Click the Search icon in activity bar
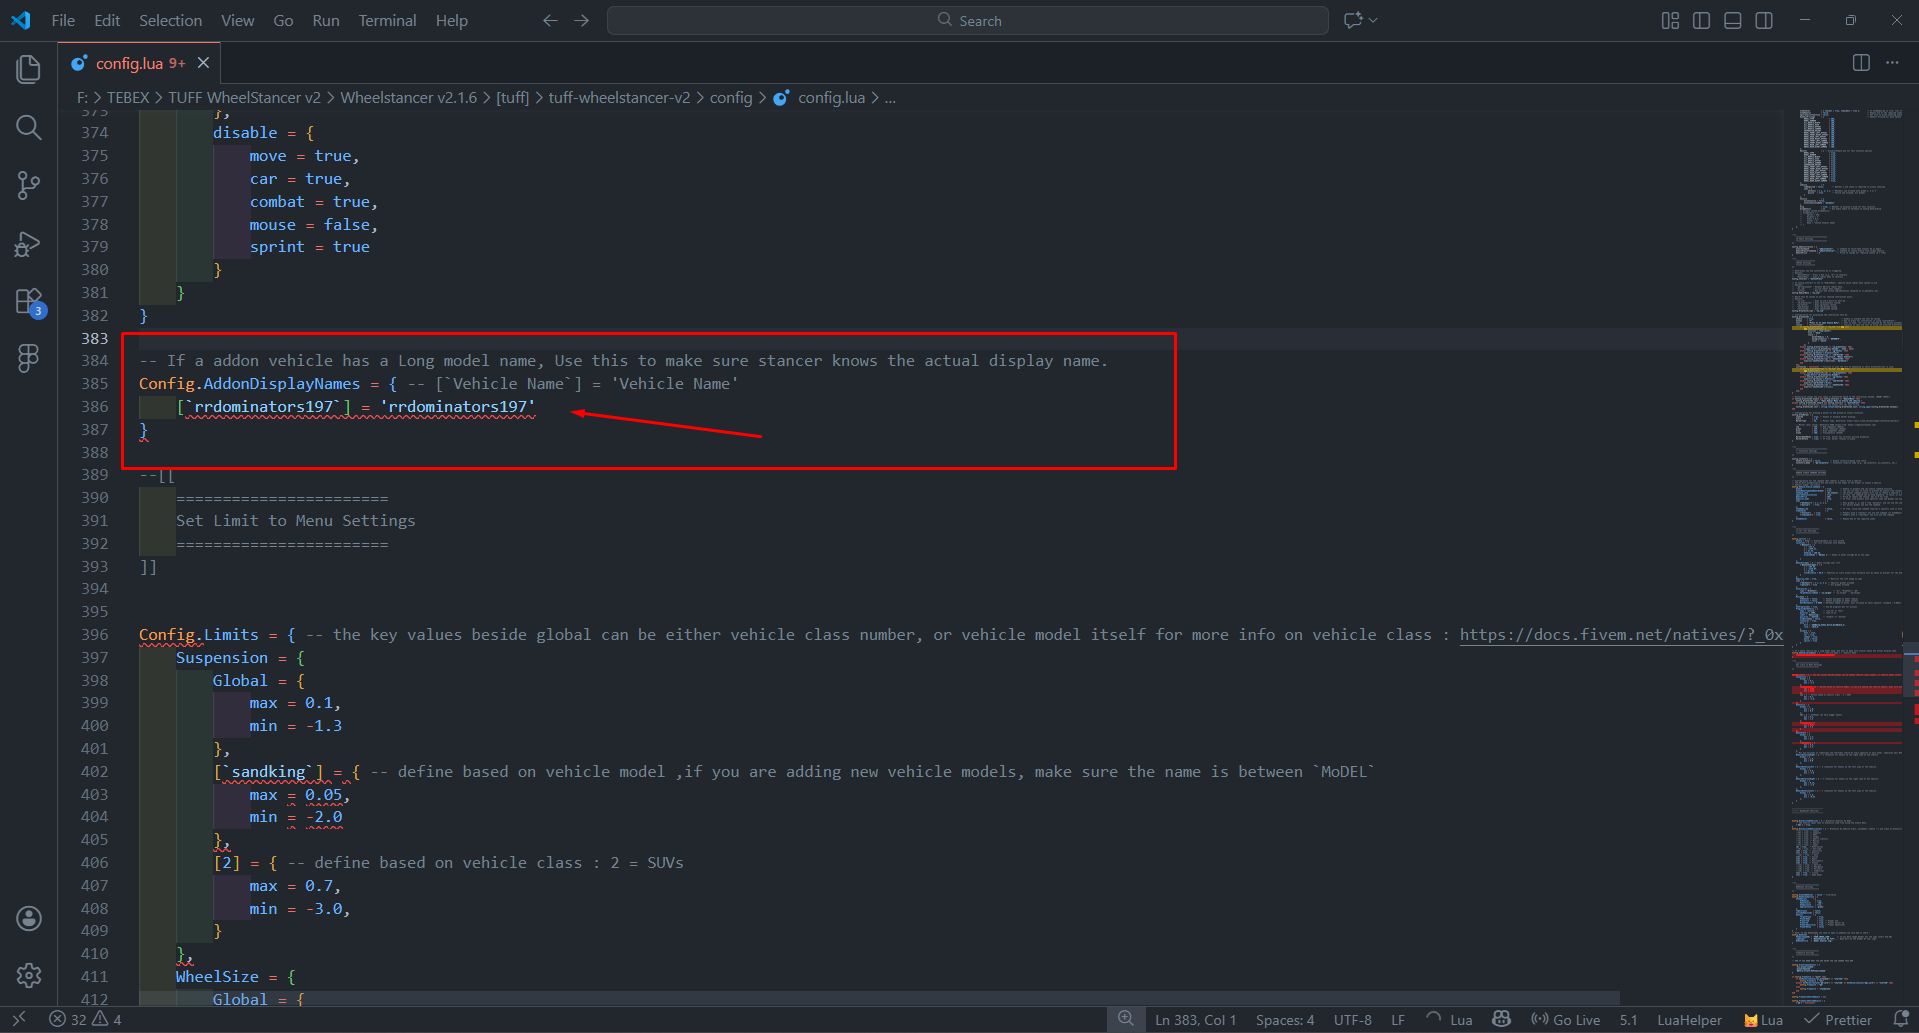This screenshot has height=1033, width=1919. pos(29,127)
